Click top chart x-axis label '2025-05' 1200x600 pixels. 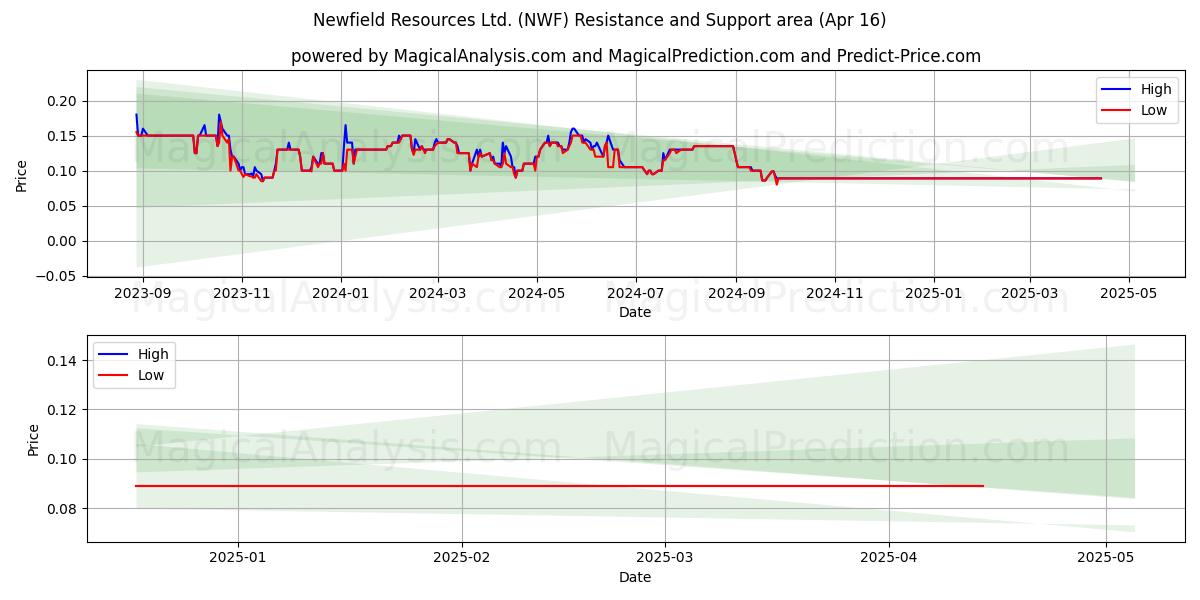click(1129, 293)
